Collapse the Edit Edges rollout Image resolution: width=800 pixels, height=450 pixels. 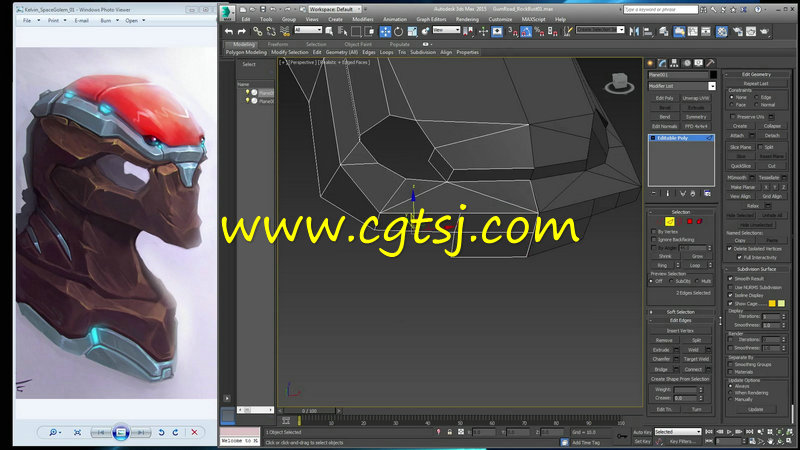tap(681, 320)
